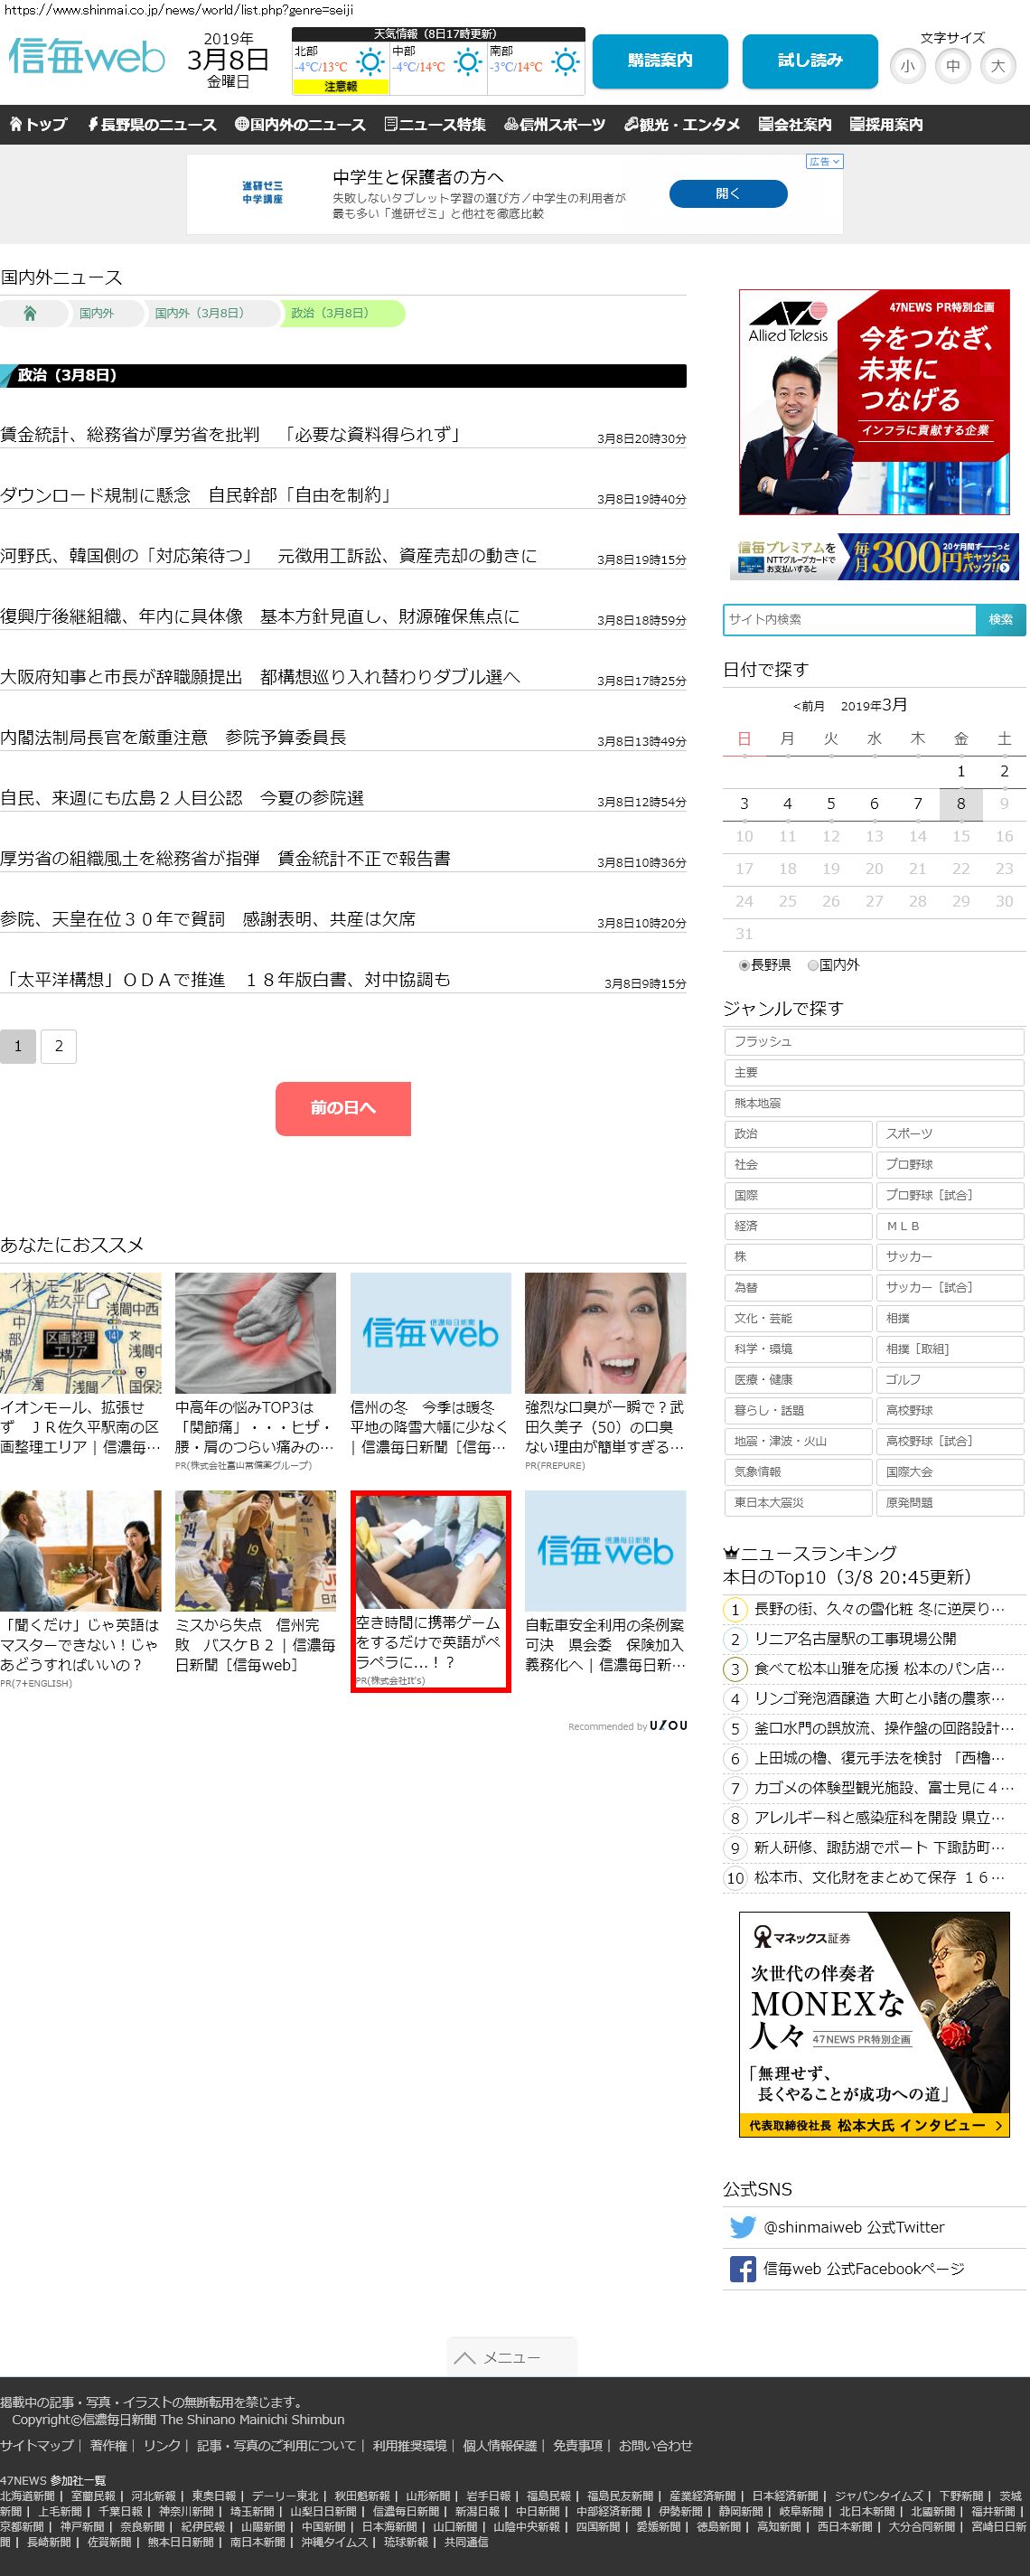The image size is (1030, 2576).
Task: Select the 国内外 radio button
Action: tap(813, 965)
